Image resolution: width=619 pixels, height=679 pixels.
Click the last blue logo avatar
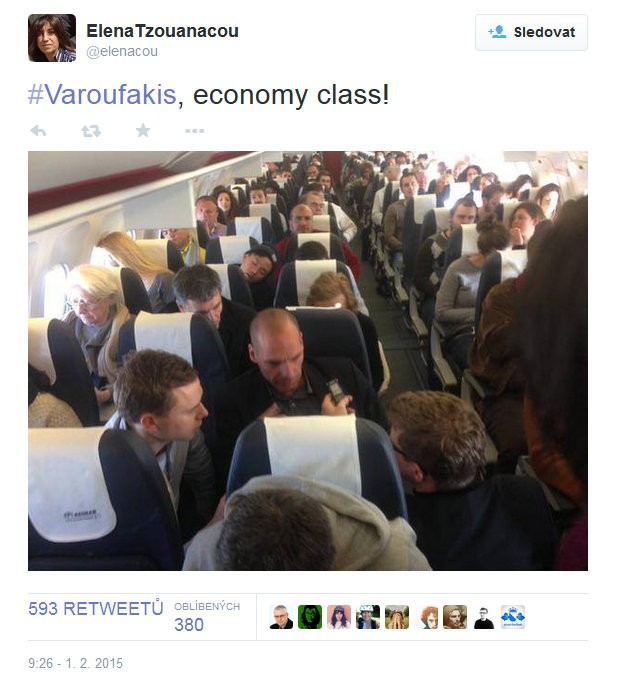513,617
